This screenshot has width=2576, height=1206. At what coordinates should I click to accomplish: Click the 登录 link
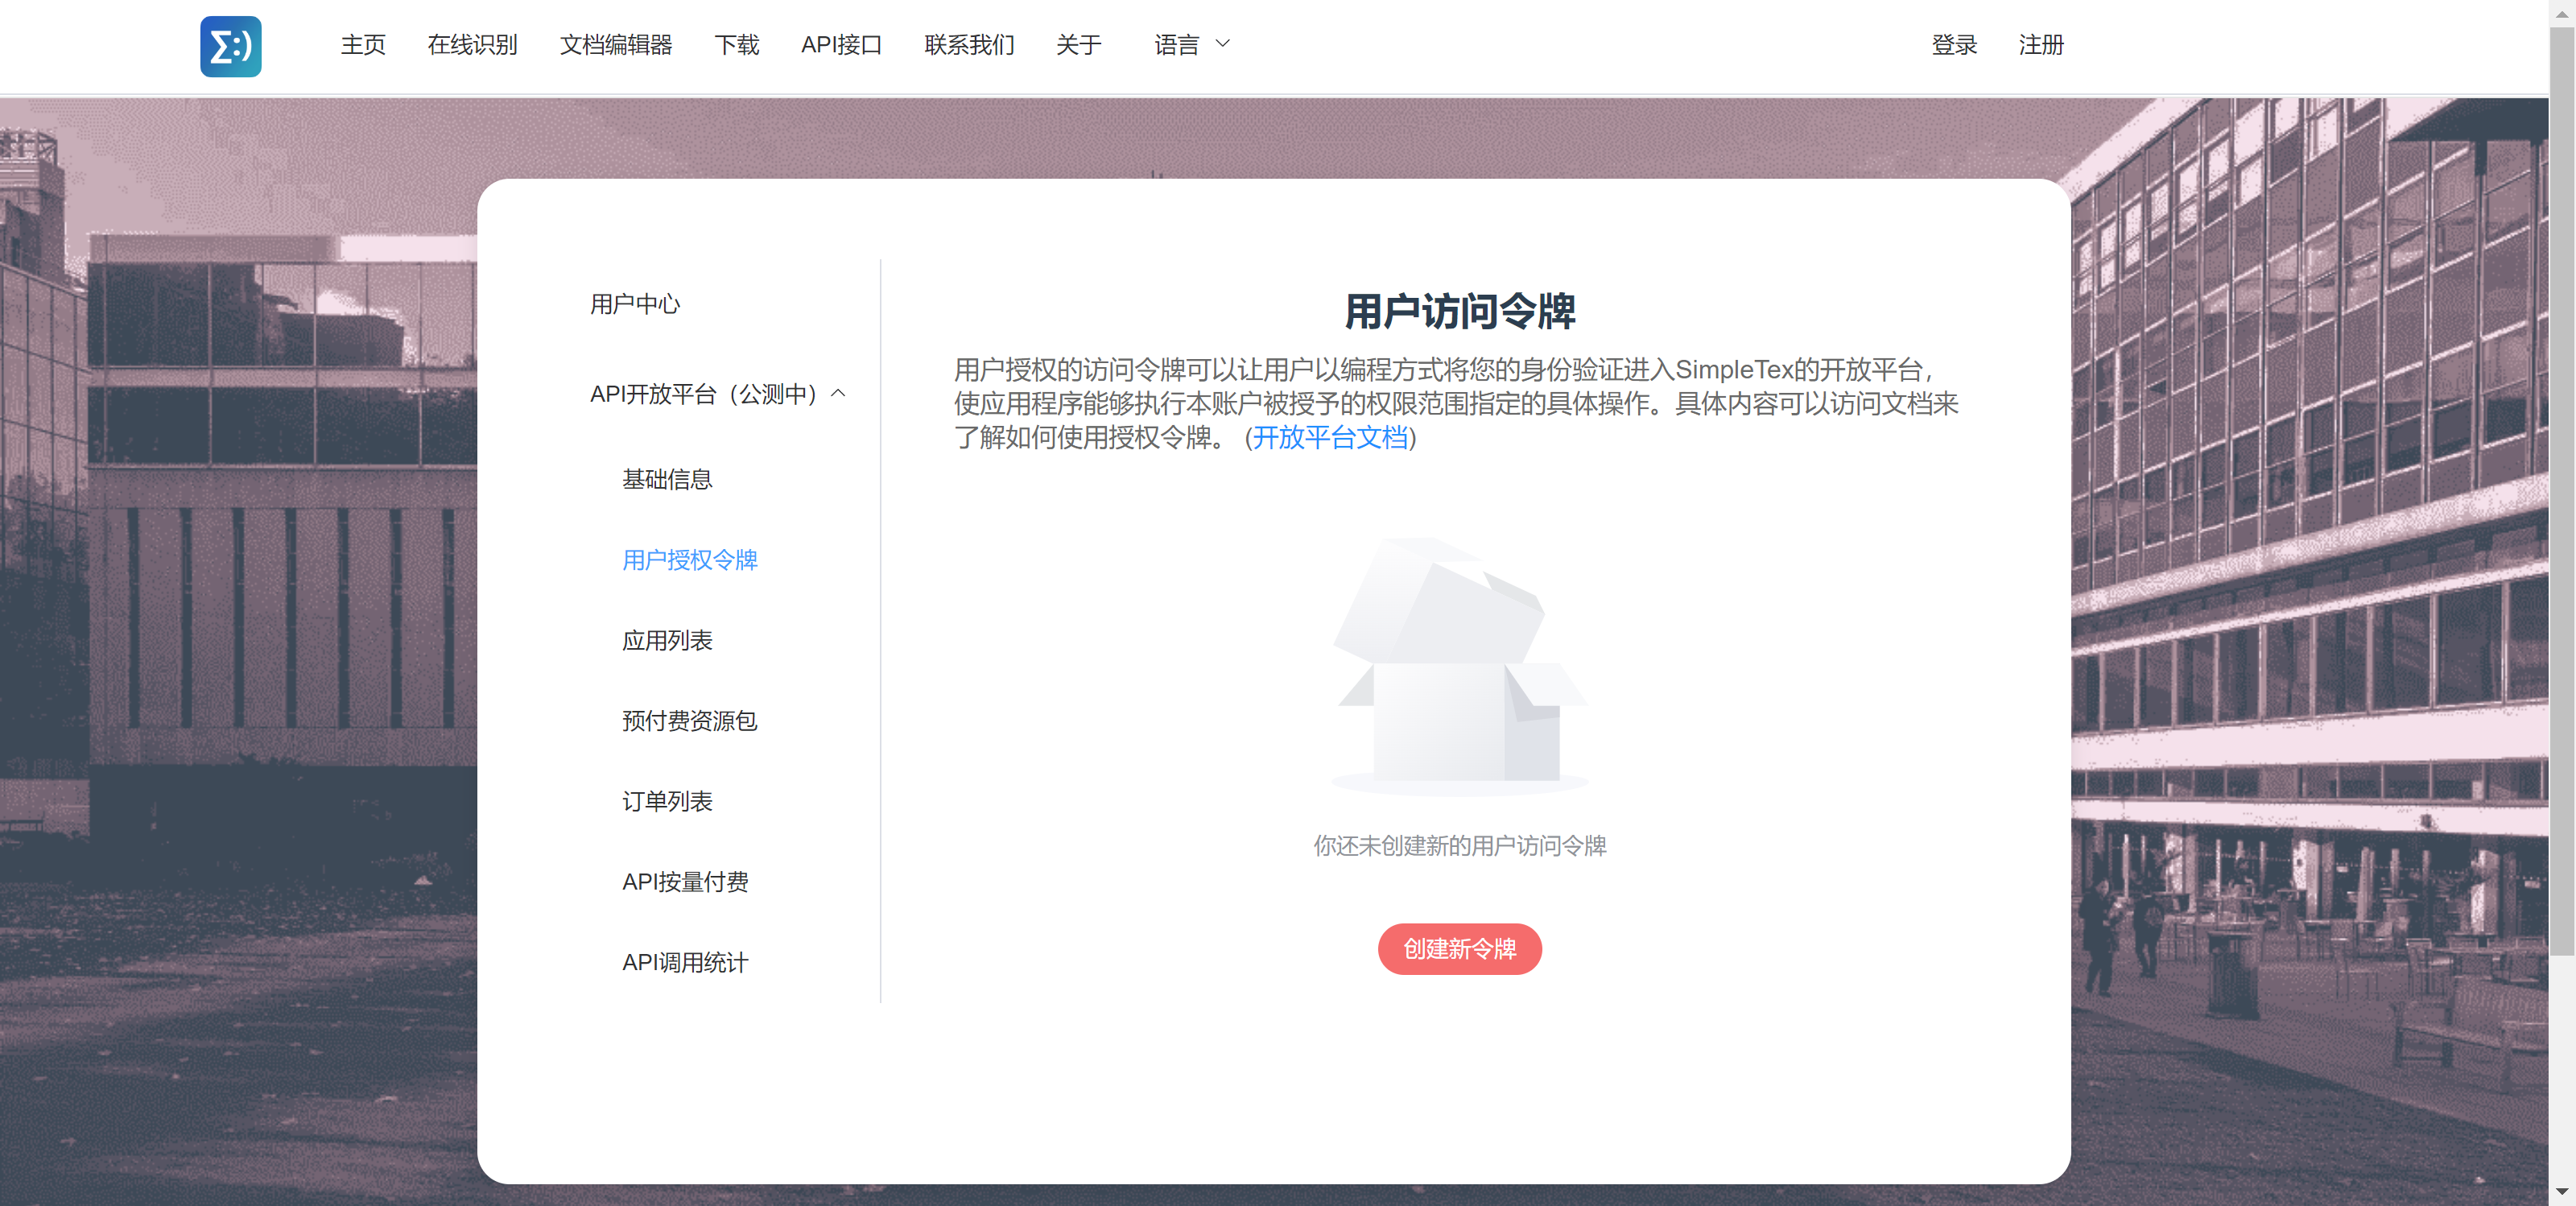pos(1953,45)
